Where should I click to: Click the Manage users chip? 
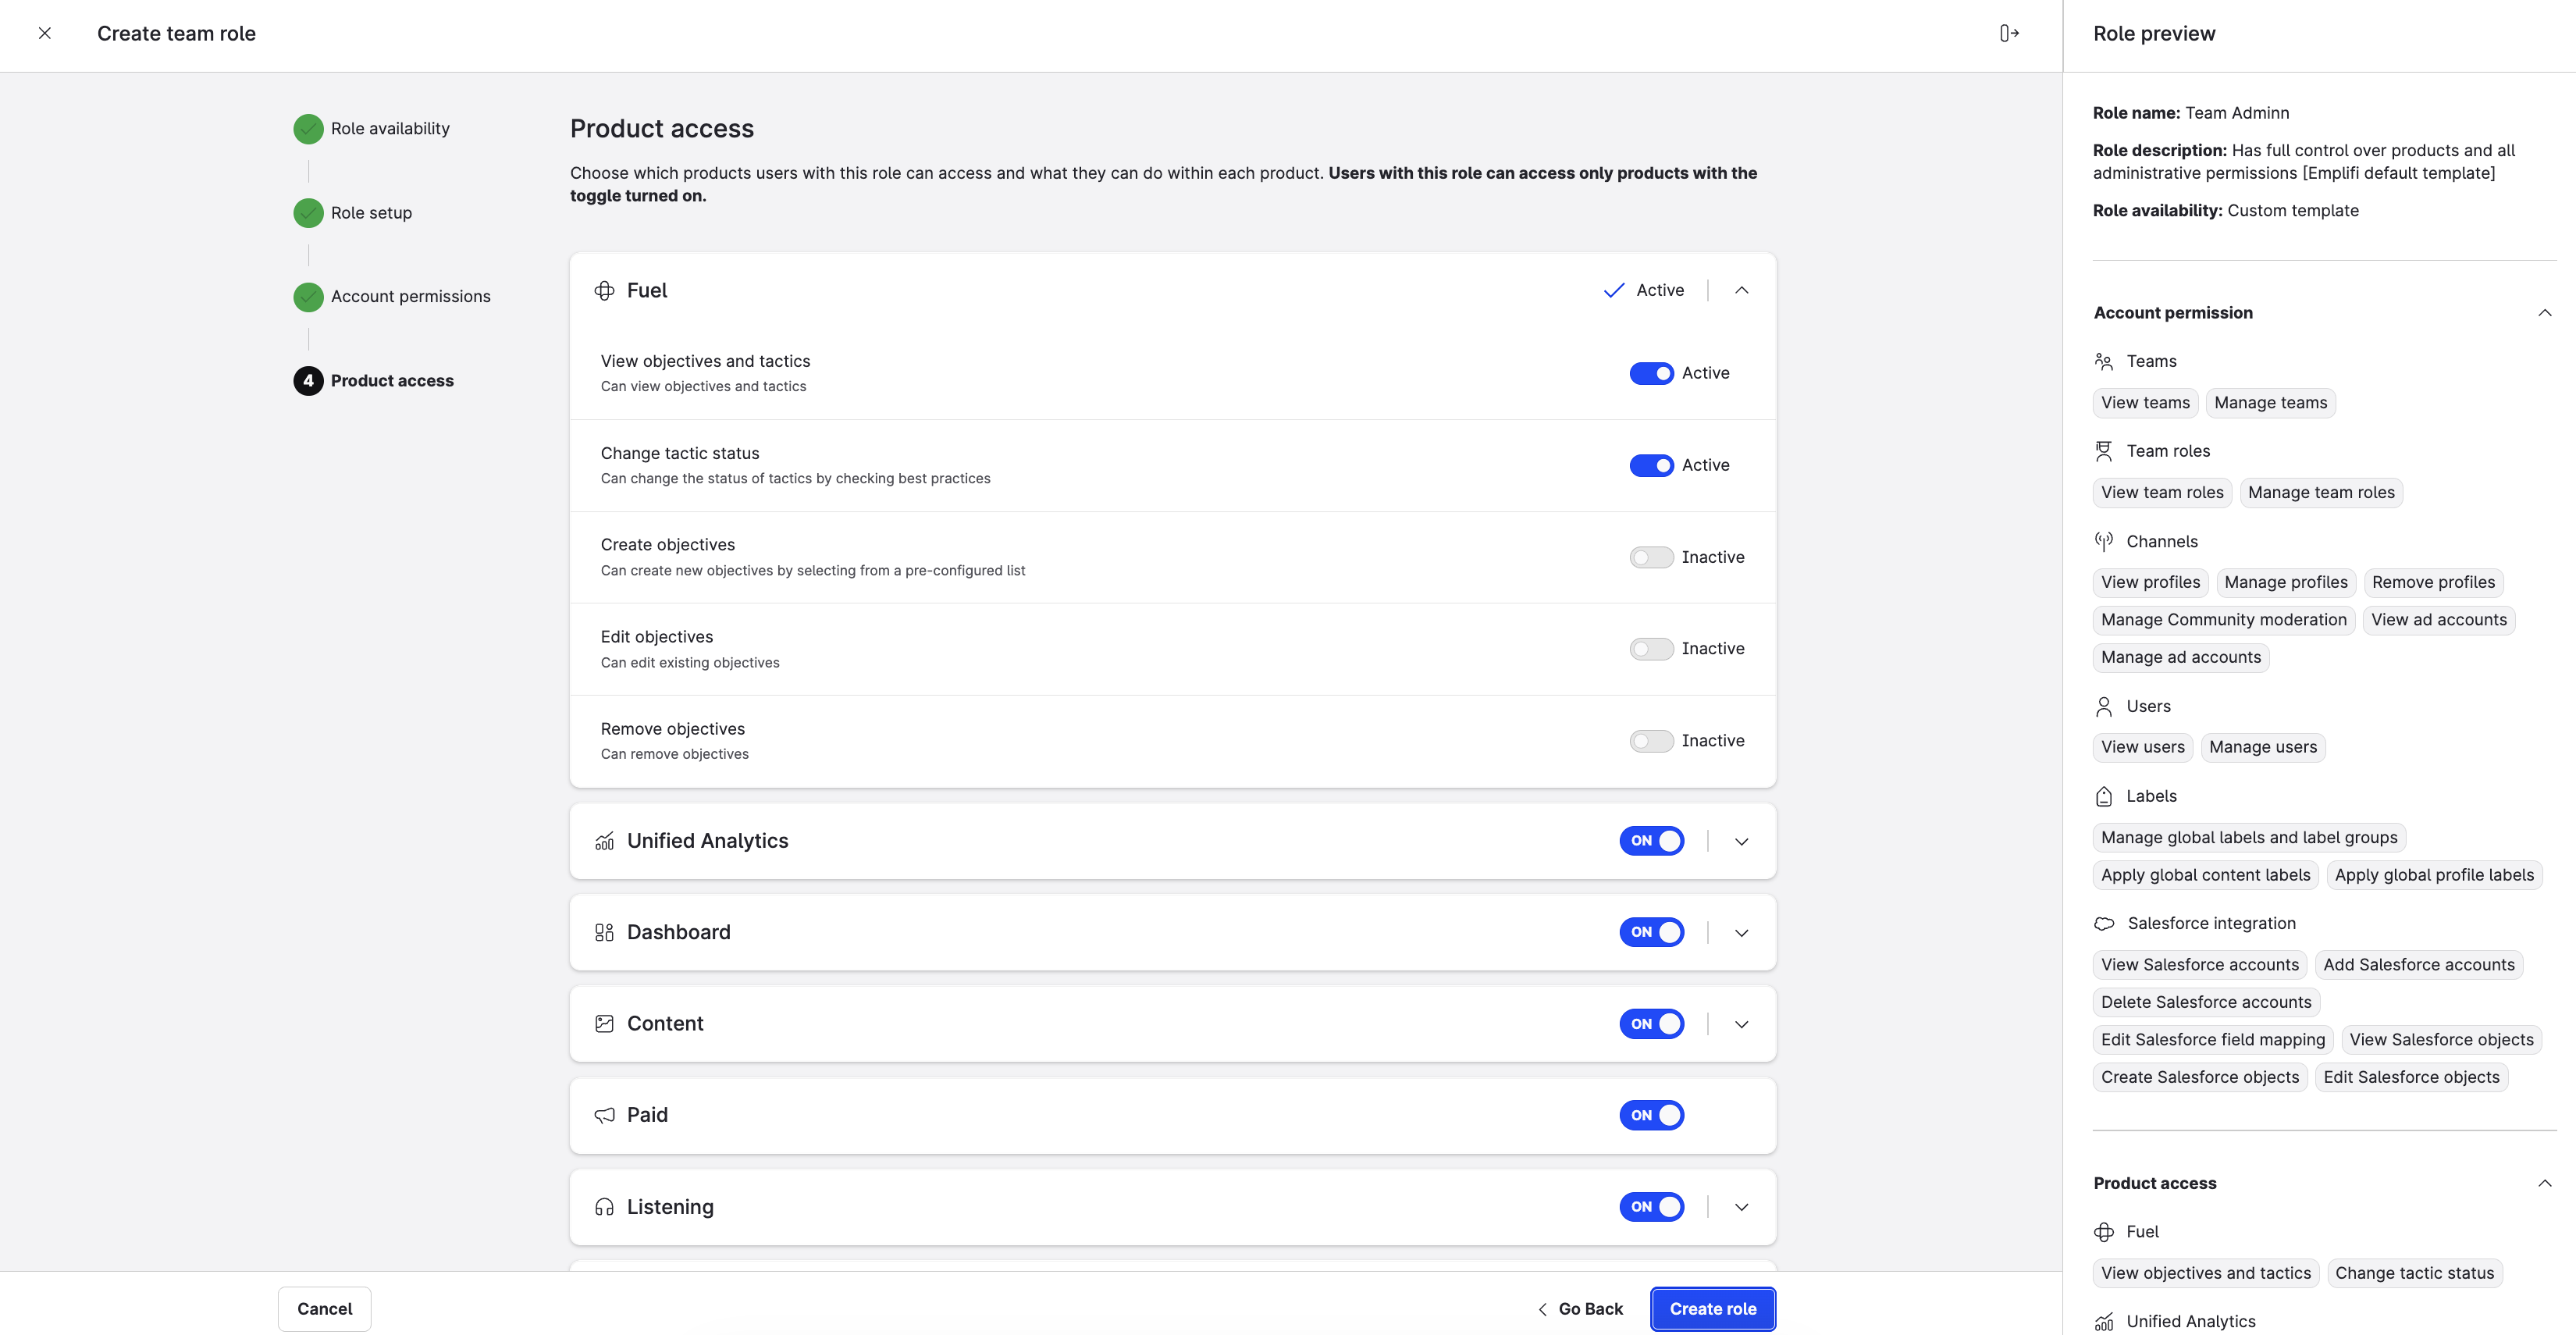pos(2262,747)
